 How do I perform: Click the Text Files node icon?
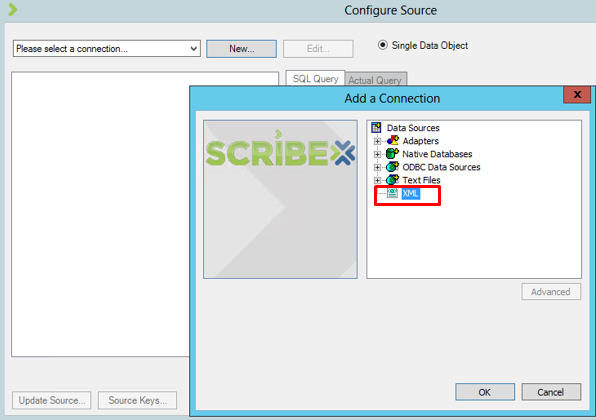(392, 180)
